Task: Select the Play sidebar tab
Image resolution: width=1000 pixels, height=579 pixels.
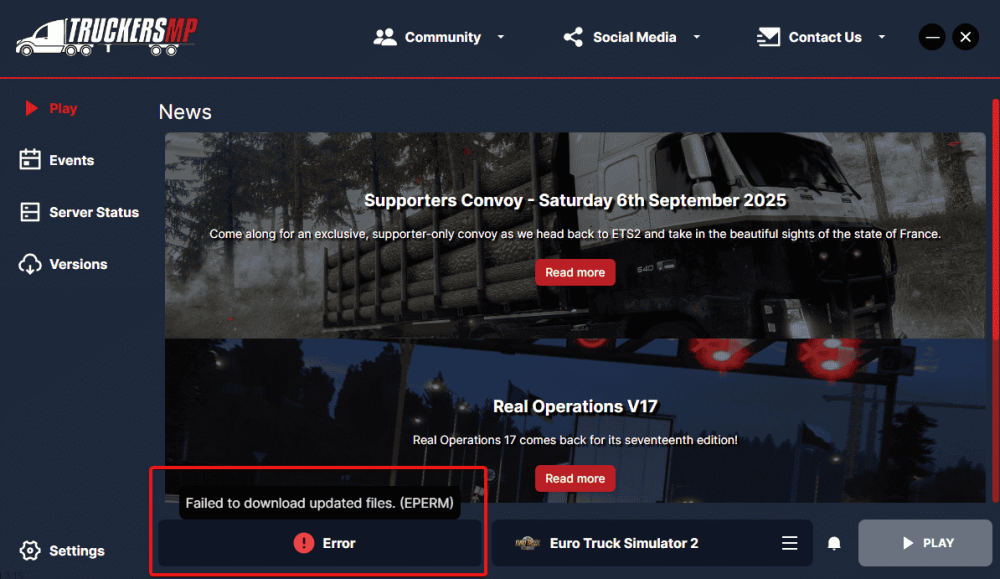Action: click(x=62, y=108)
